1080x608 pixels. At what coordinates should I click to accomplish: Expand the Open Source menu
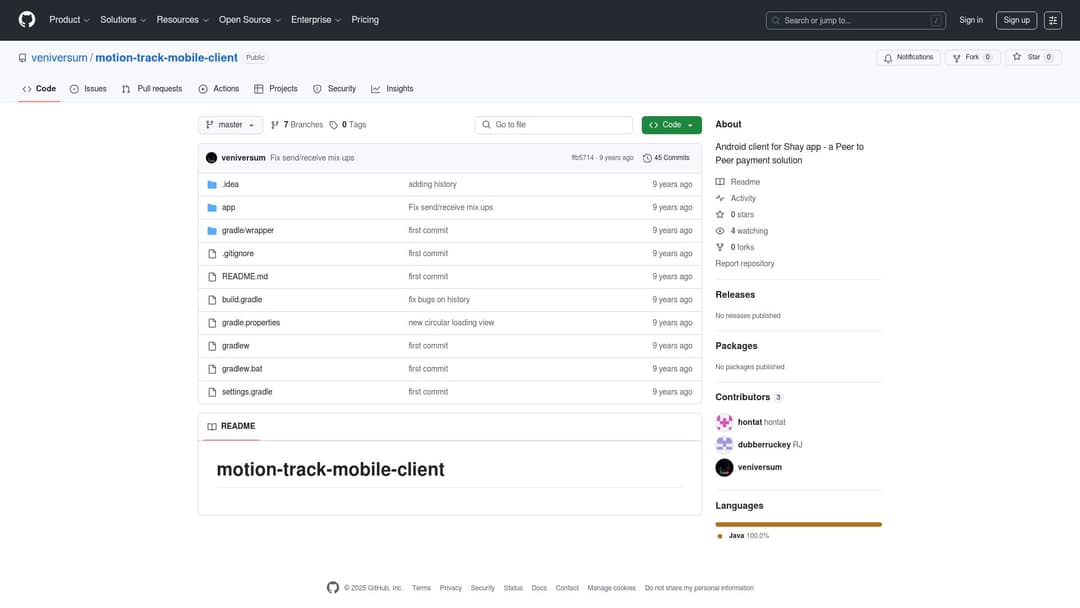[249, 20]
